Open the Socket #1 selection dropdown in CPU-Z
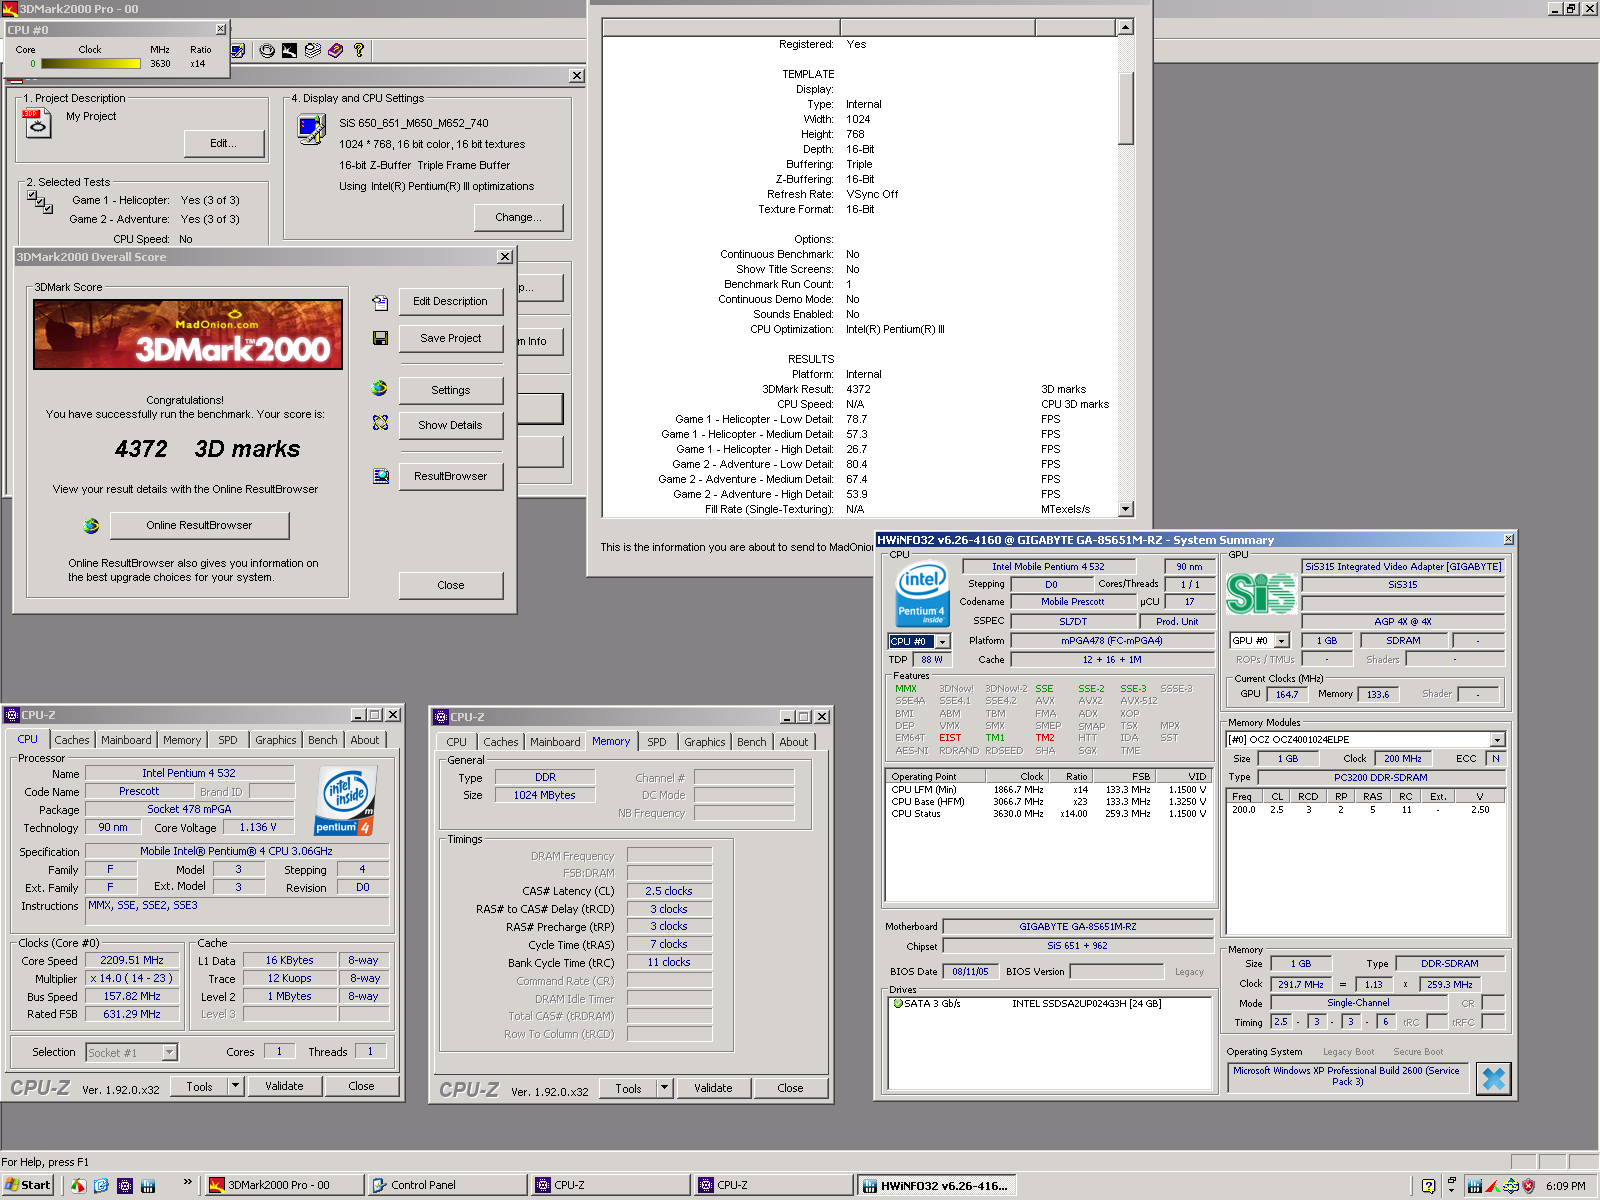 (x=169, y=1052)
